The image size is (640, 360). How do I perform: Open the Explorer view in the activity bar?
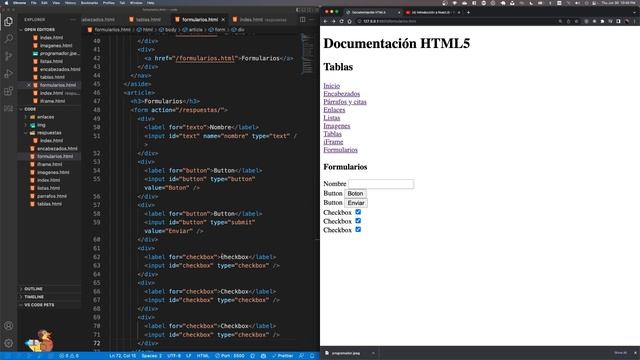(8, 21)
